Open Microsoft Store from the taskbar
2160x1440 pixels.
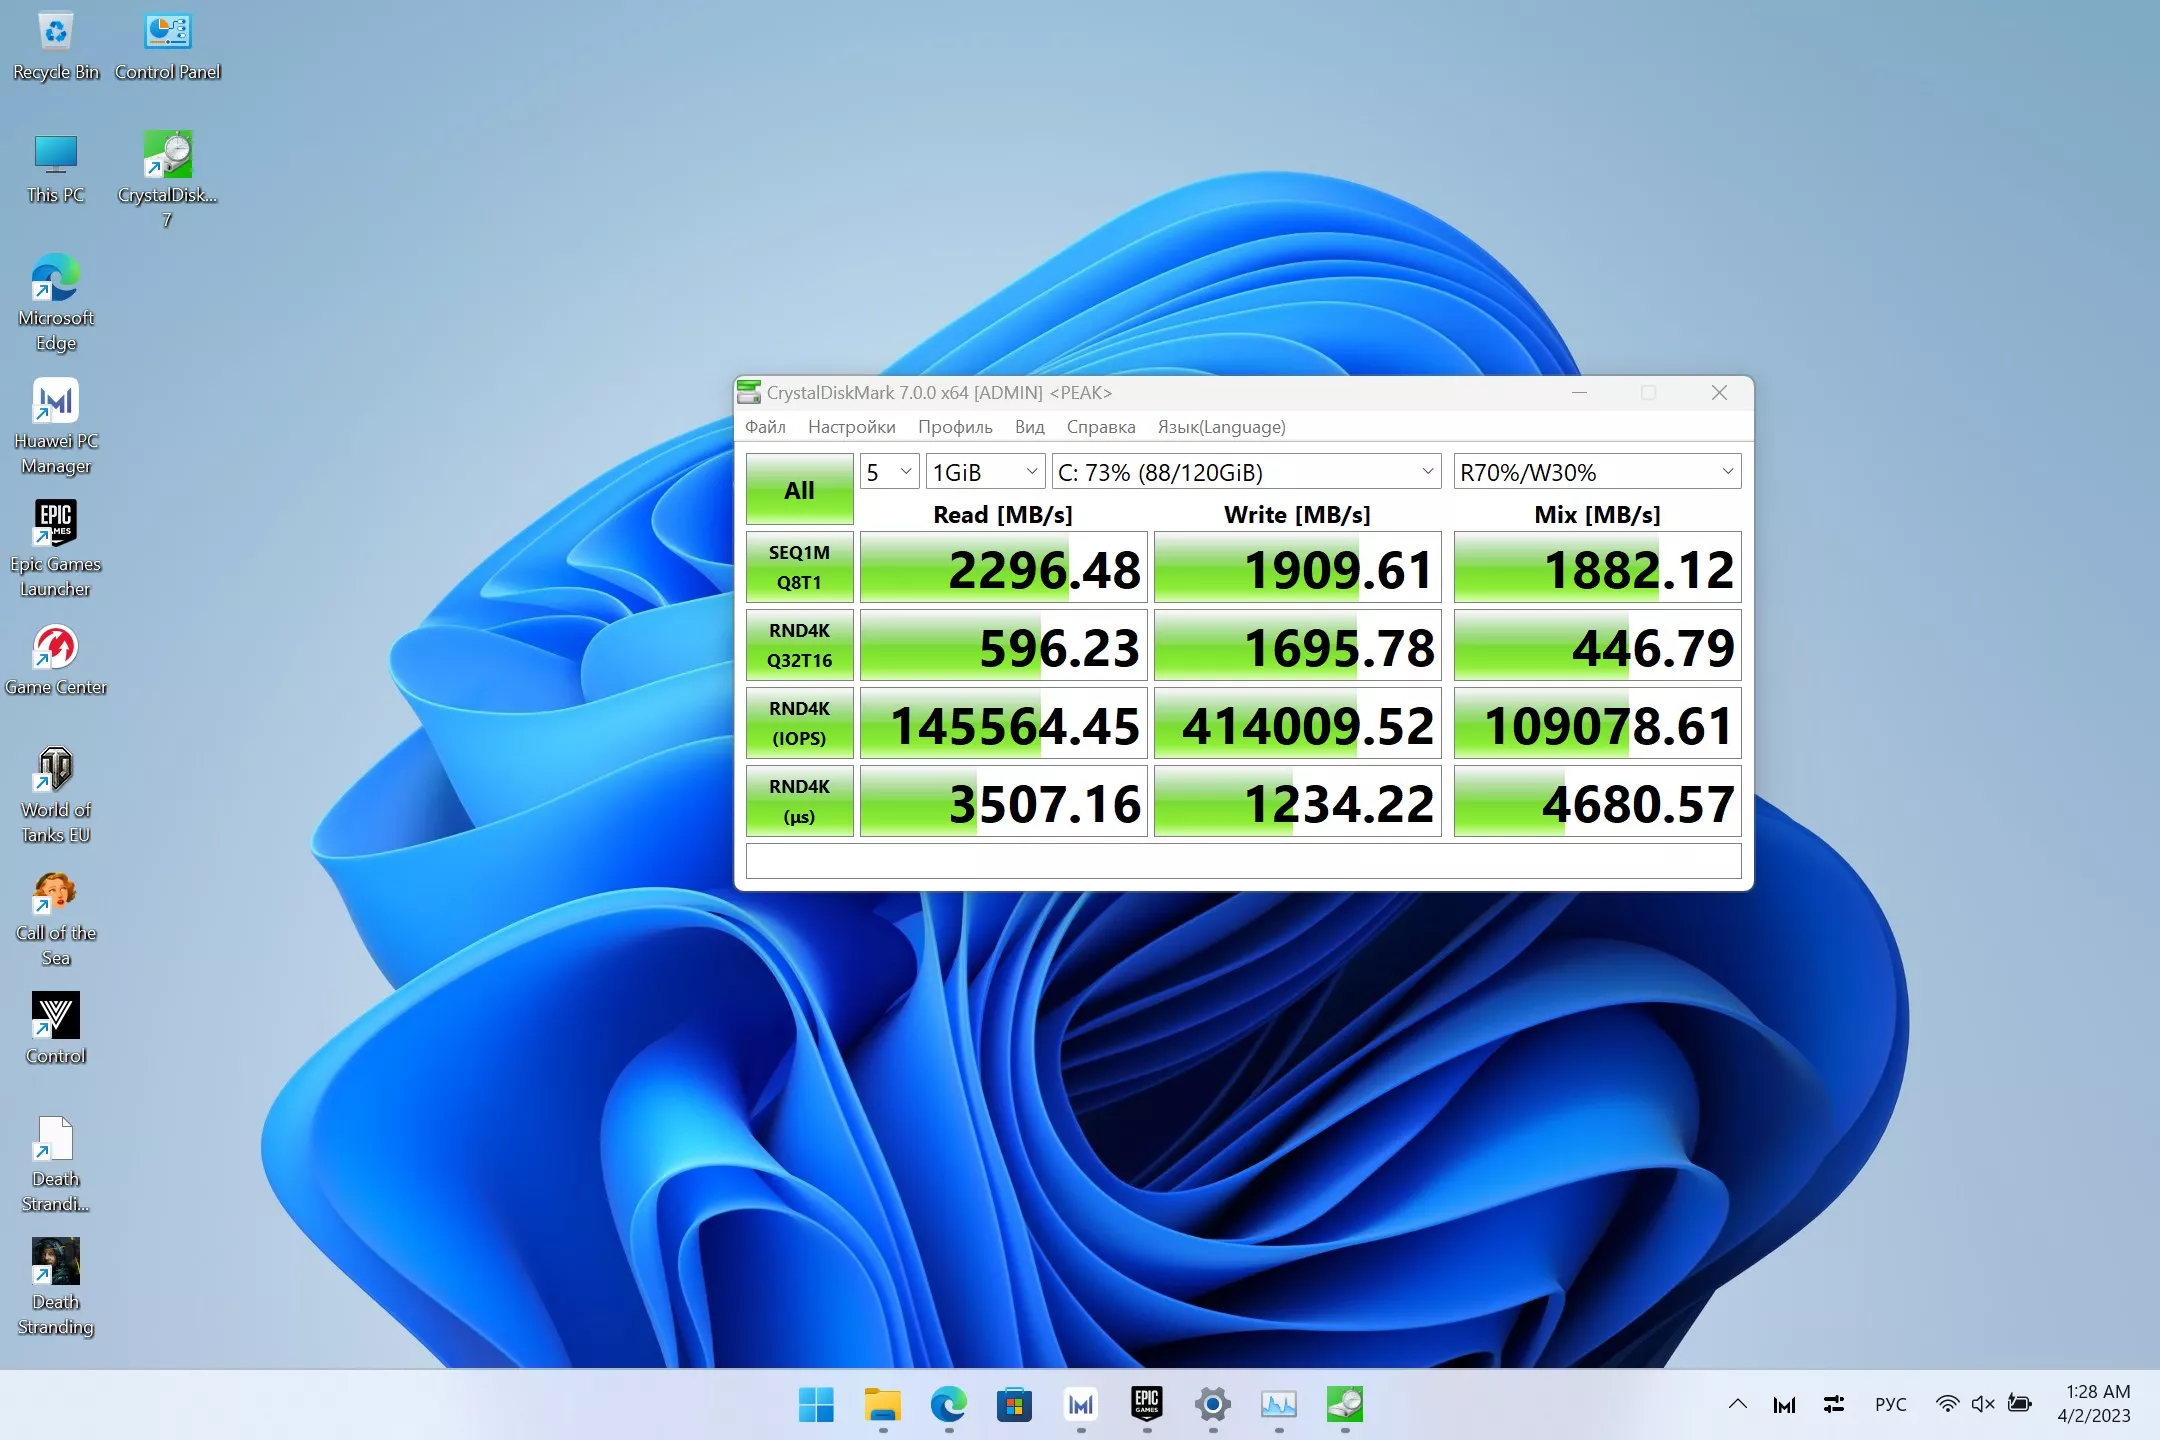(x=1014, y=1405)
